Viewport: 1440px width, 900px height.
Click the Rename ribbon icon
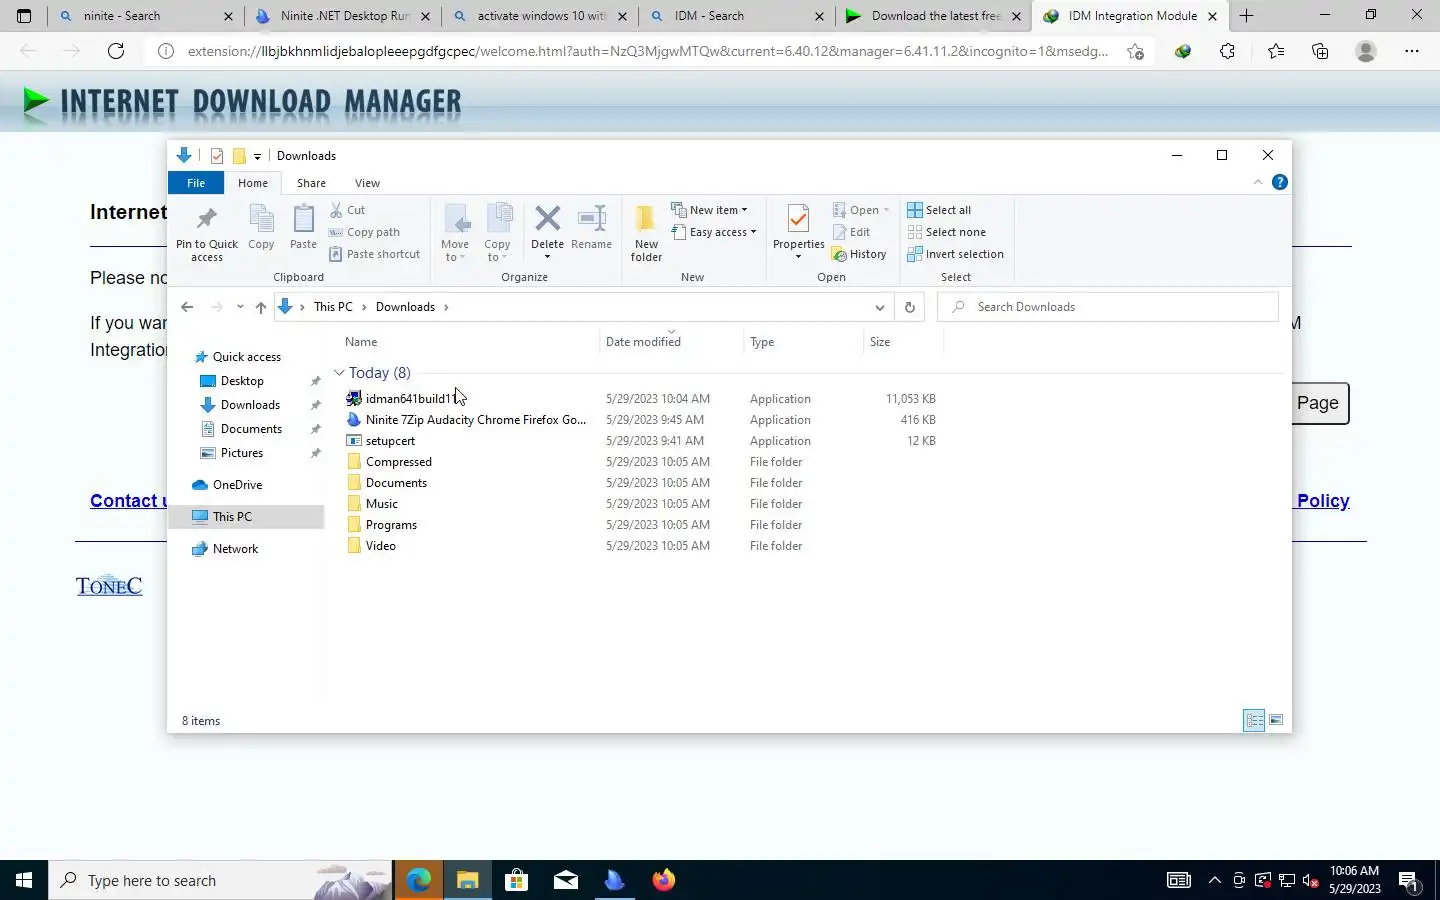coord(592,218)
